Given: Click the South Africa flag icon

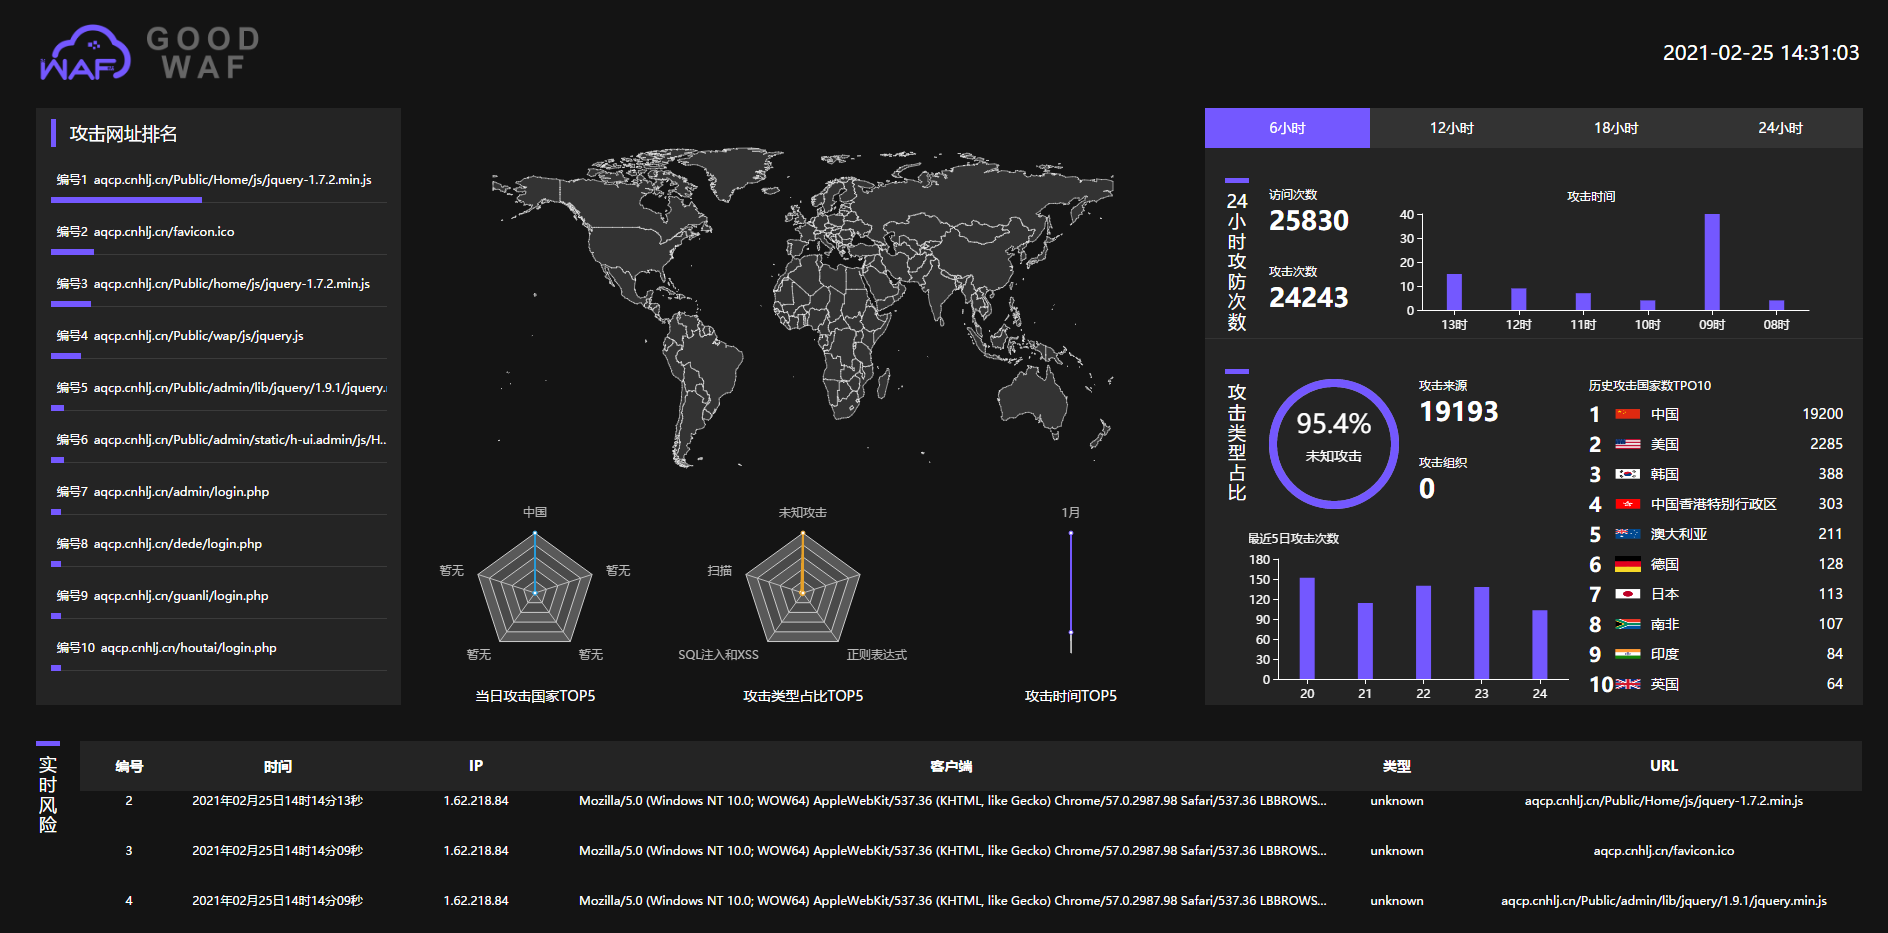Looking at the screenshot, I should pyautogui.click(x=1627, y=624).
